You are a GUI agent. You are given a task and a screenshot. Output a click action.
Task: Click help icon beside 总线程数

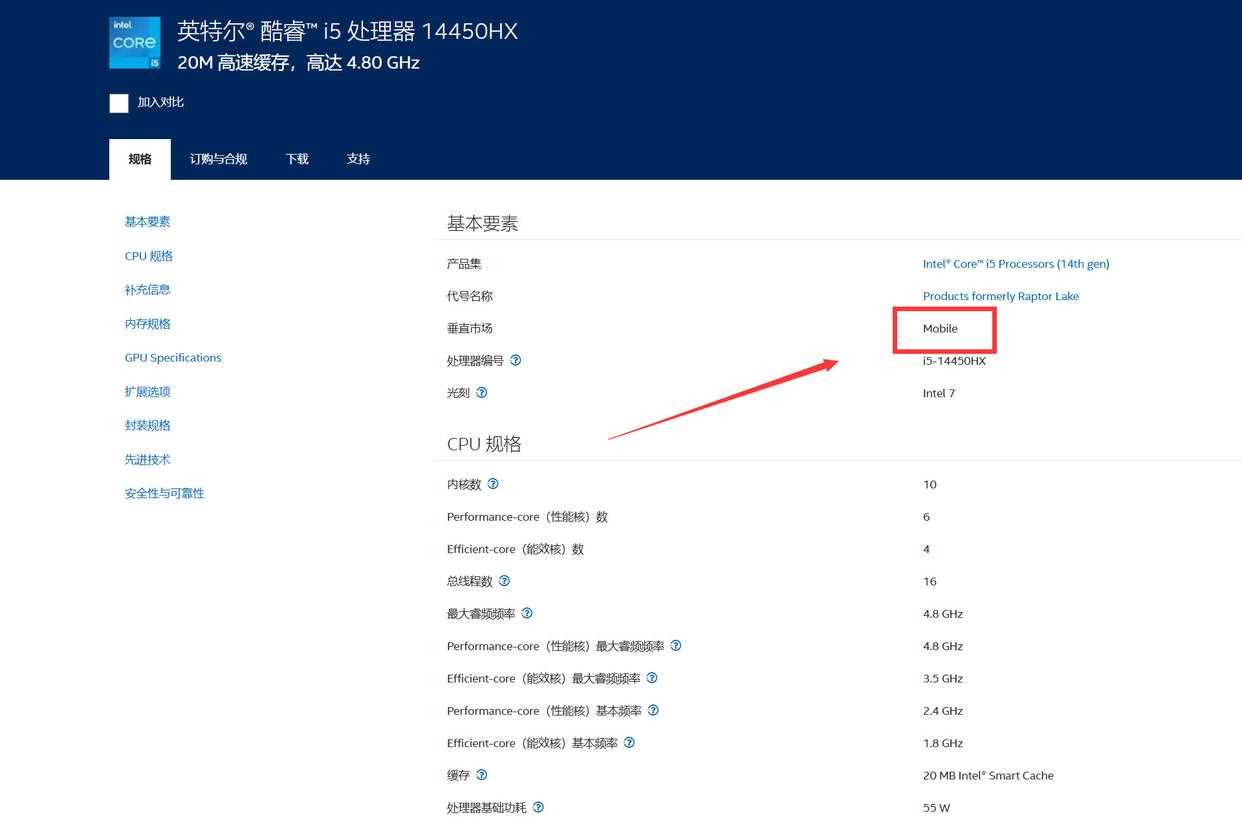point(504,581)
